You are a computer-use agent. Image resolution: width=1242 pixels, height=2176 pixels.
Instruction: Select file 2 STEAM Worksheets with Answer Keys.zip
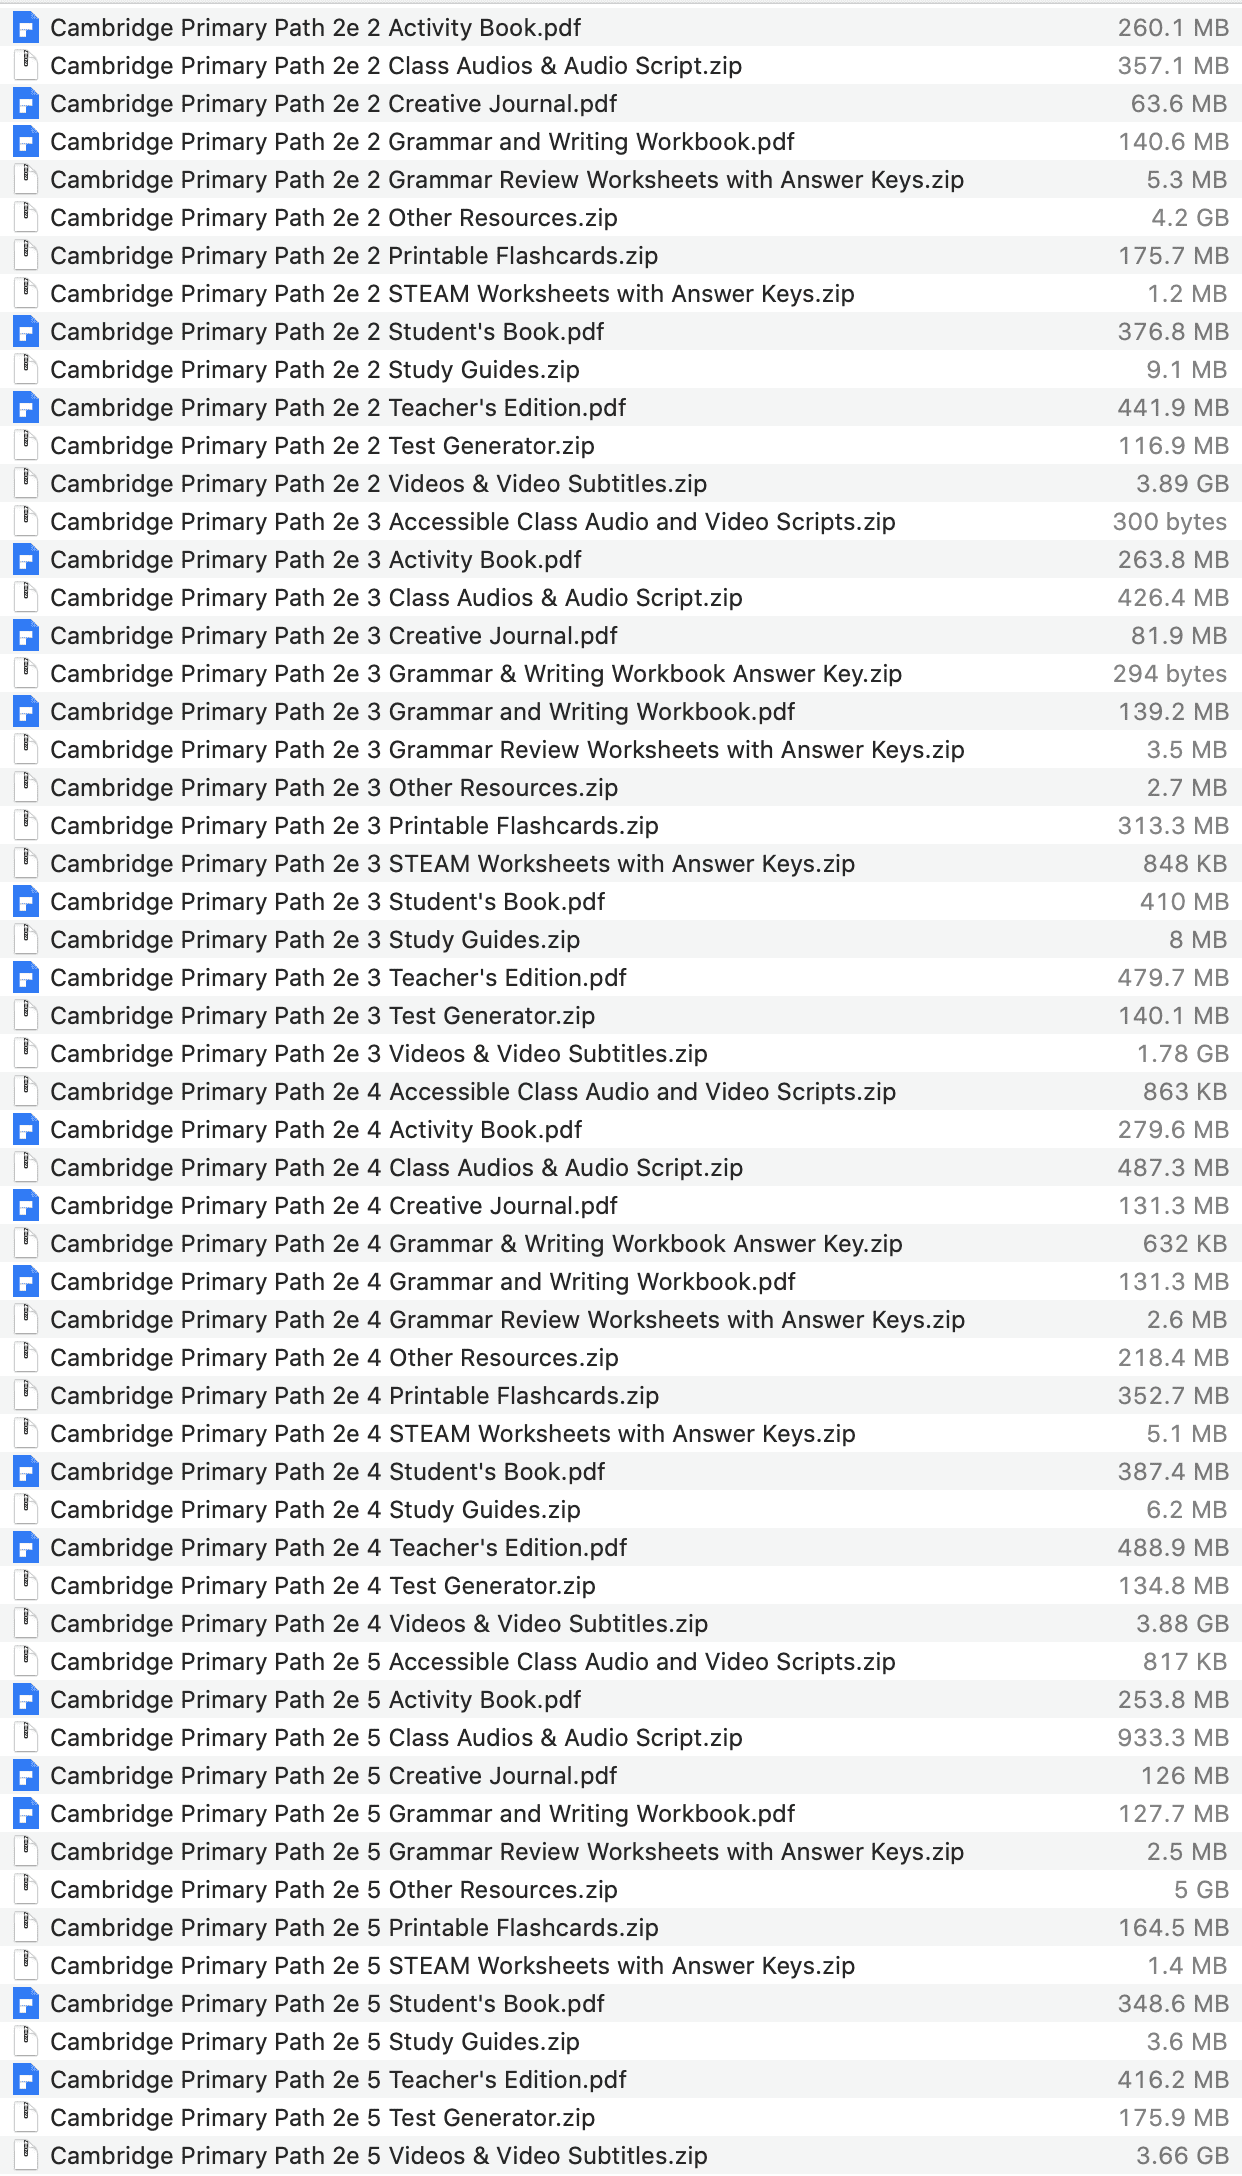621,294
